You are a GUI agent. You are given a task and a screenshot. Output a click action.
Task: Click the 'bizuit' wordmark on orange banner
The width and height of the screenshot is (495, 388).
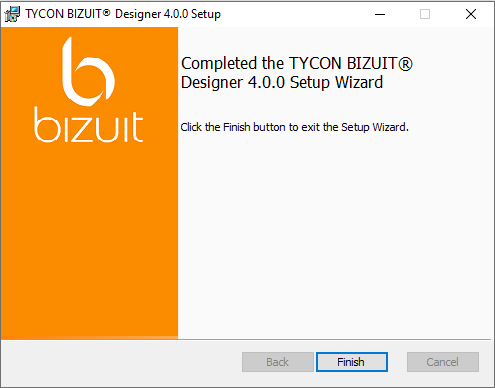[89, 125]
